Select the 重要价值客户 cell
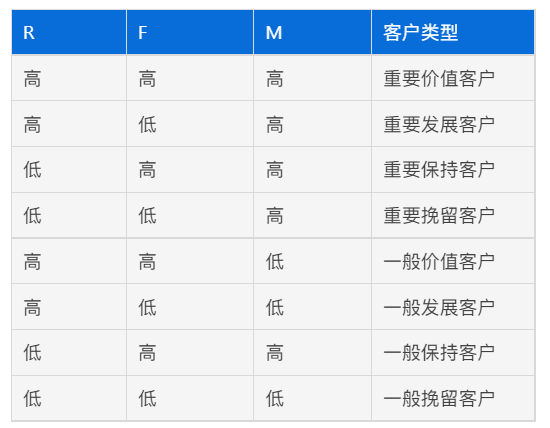This screenshot has height=428, width=550. (453, 78)
